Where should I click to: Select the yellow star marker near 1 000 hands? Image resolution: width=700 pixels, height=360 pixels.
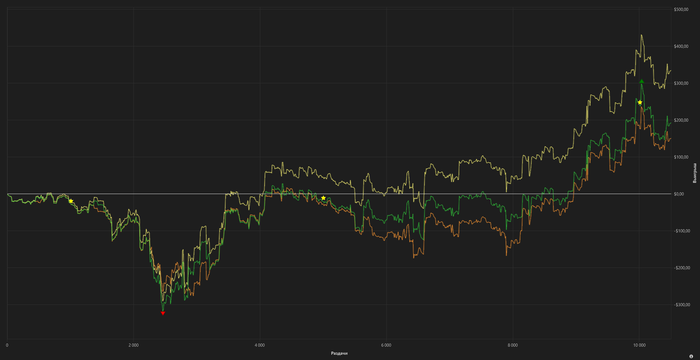(71, 201)
